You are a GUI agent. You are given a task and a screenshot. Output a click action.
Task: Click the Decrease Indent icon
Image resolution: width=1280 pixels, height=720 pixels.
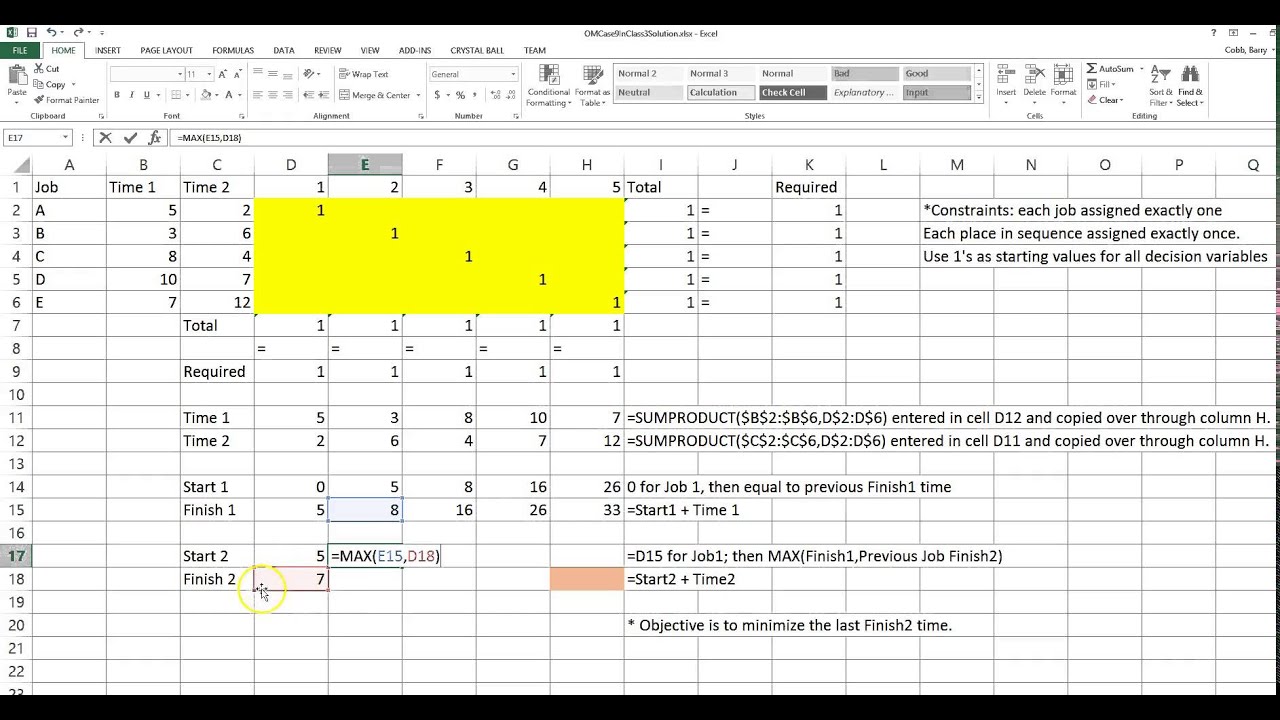309,95
